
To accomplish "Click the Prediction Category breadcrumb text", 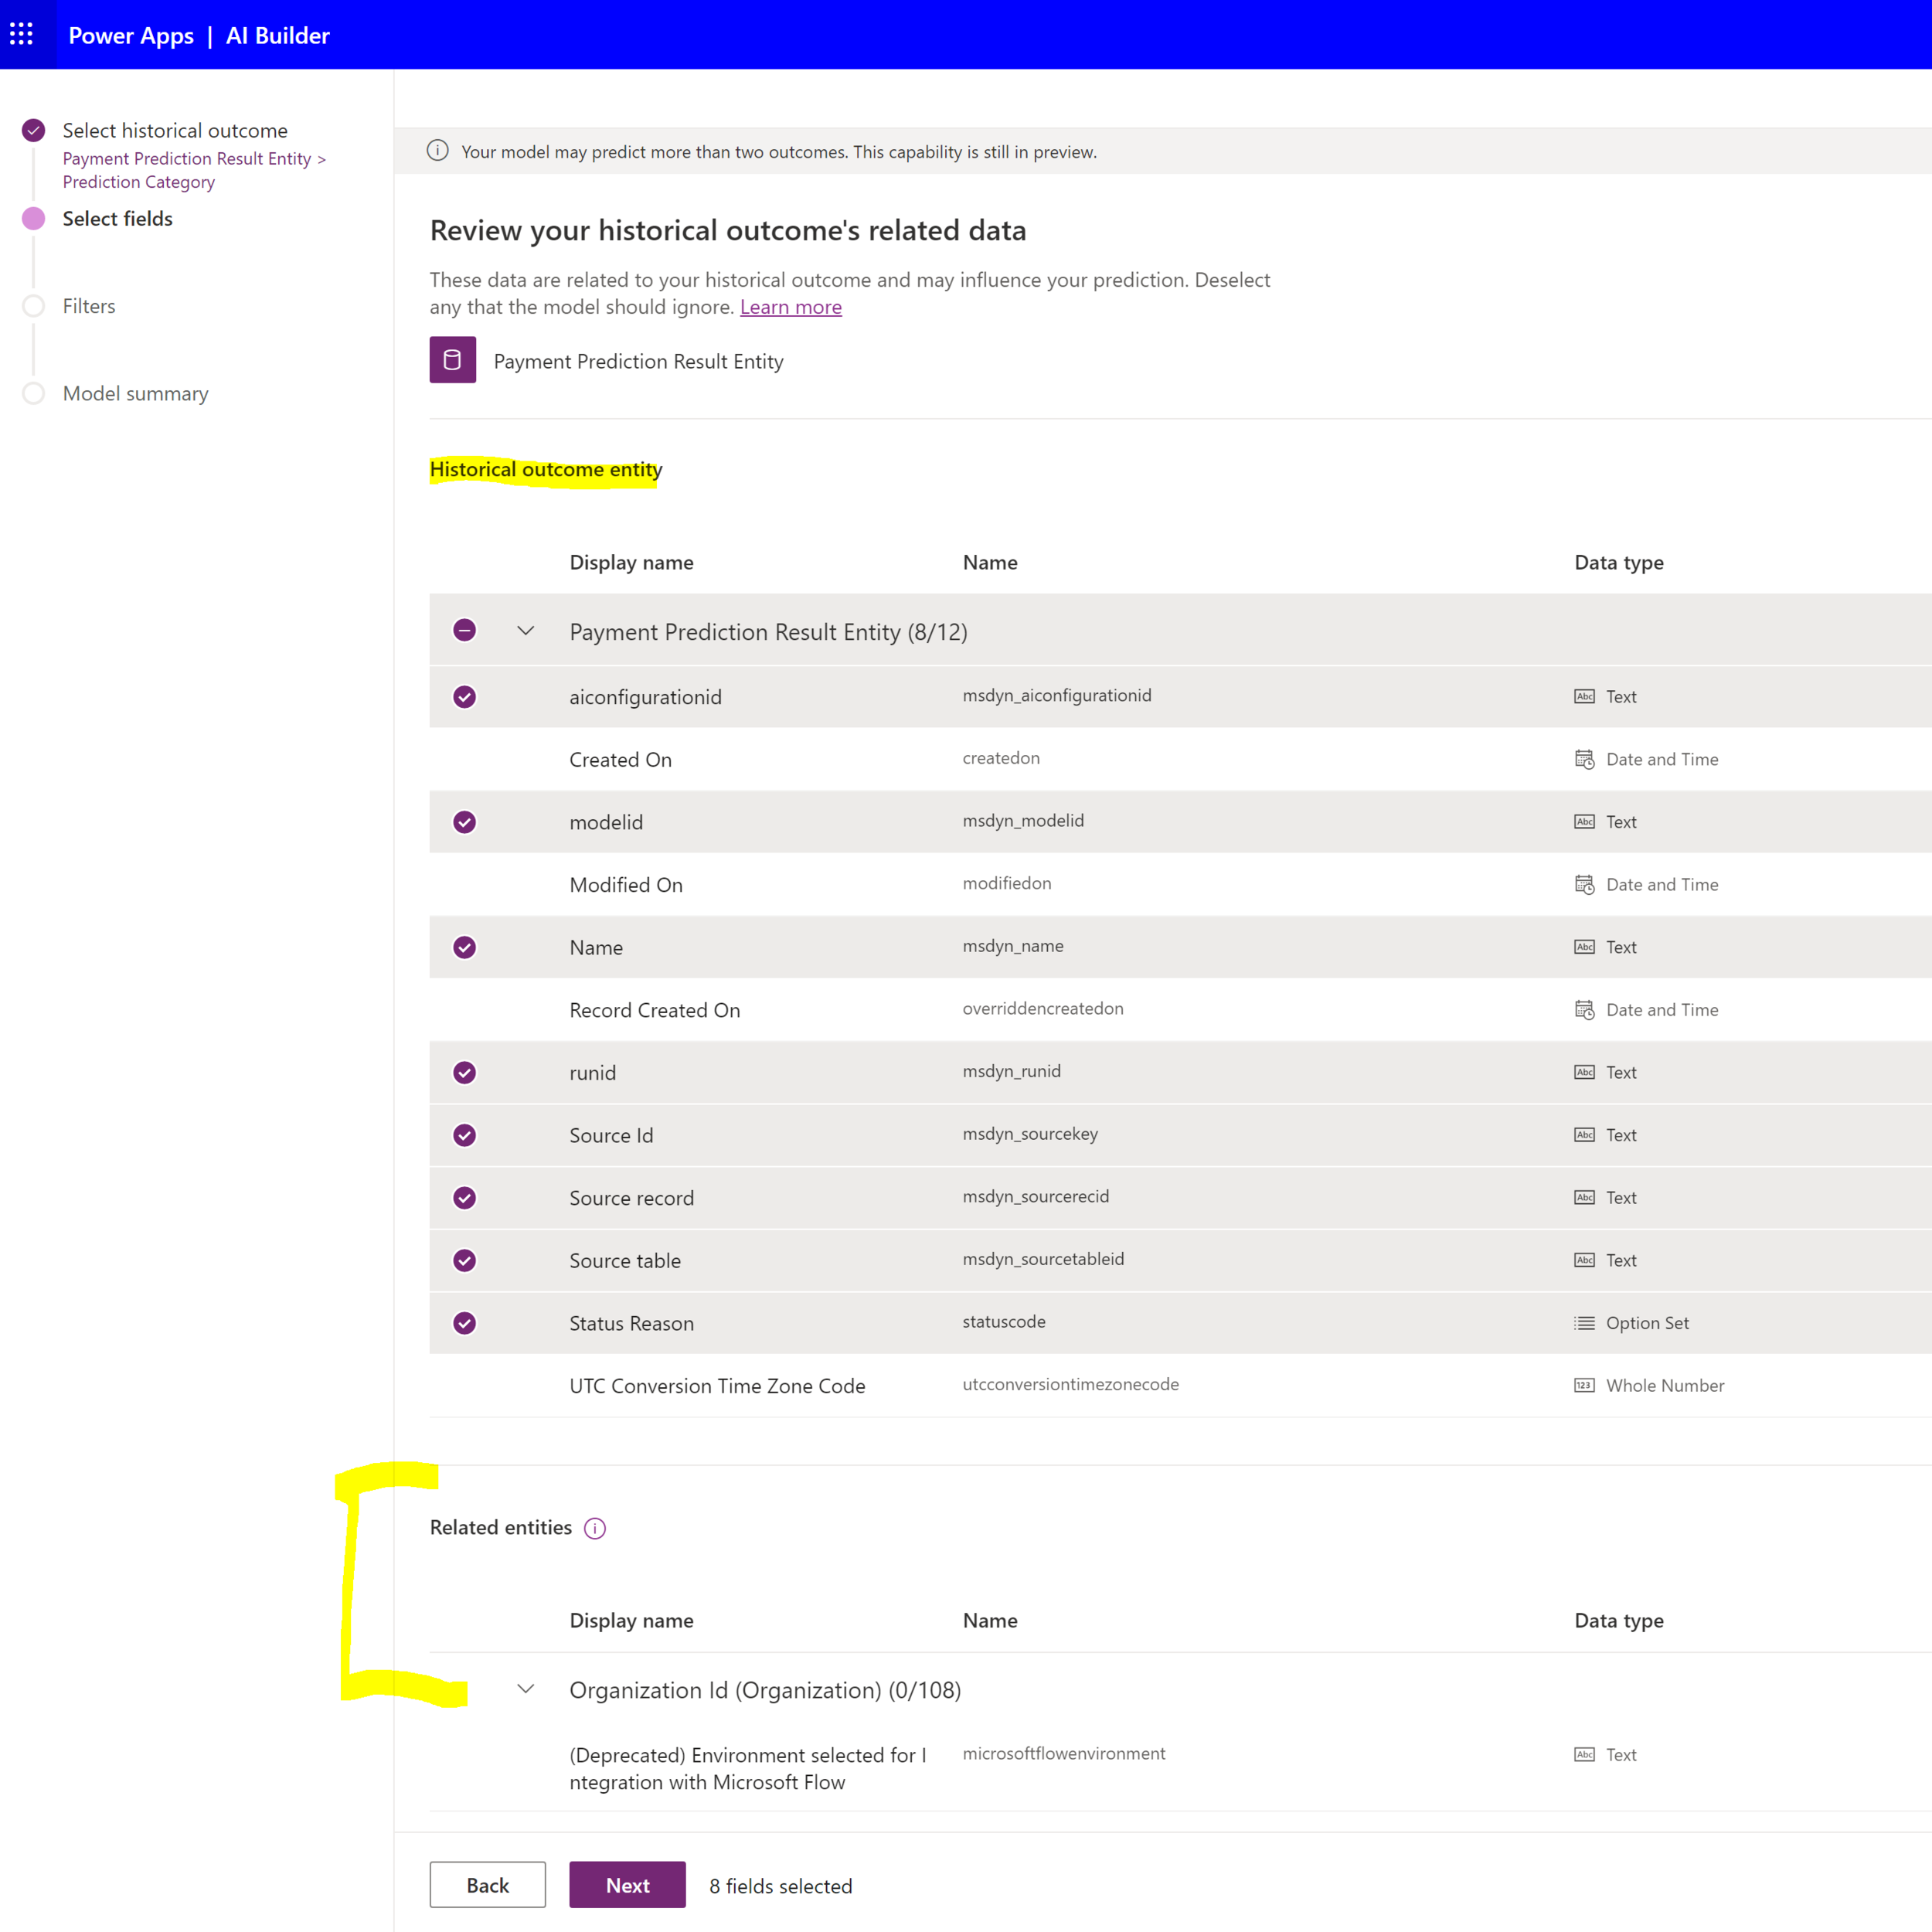I will tap(139, 182).
